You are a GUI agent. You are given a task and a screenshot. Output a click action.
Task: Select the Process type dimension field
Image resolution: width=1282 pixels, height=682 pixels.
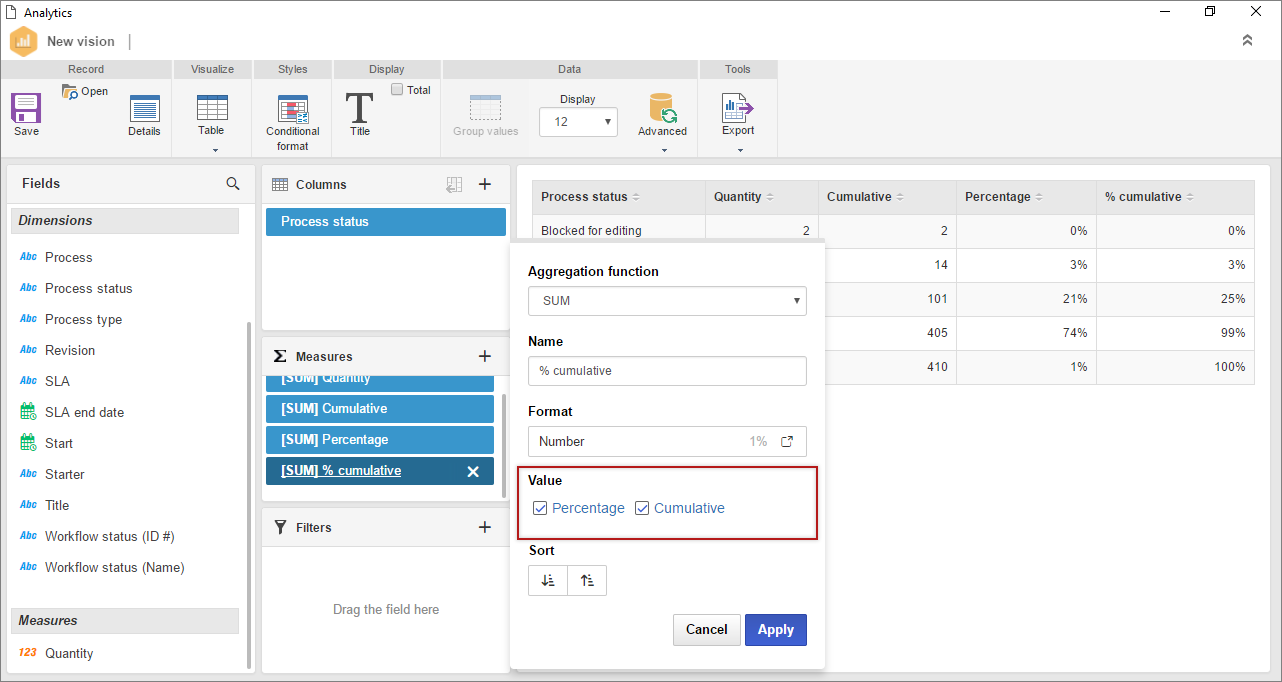click(x=84, y=319)
